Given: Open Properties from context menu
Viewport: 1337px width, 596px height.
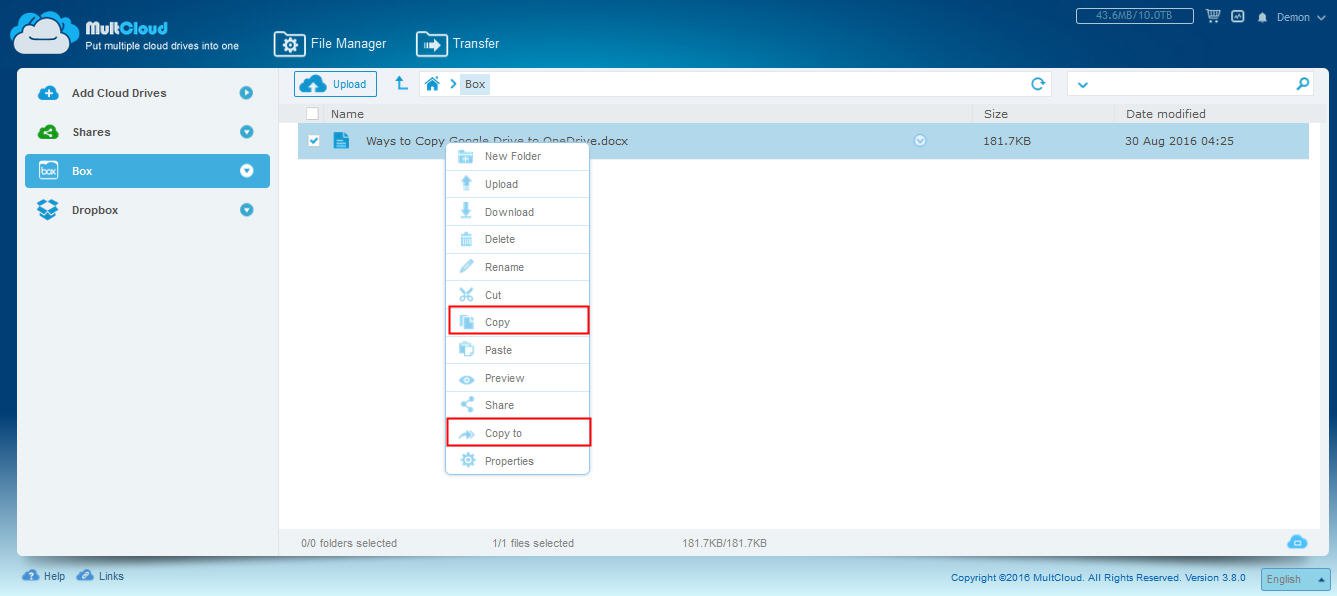Looking at the screenshot, I should pyautogui.click(x=517, y=461).
